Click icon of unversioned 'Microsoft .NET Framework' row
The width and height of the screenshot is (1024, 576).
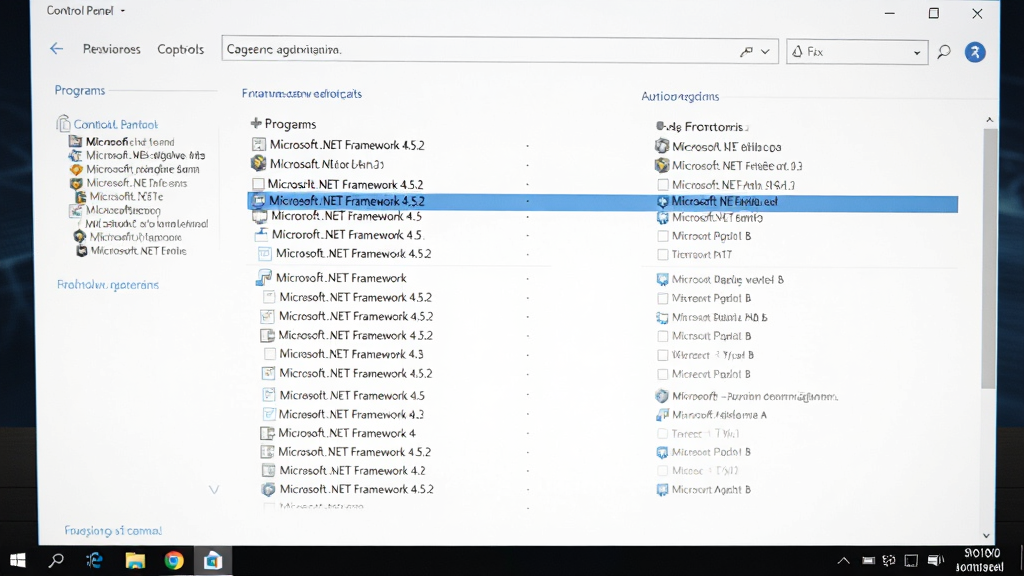pyautogui.click(x=264, y=278)
